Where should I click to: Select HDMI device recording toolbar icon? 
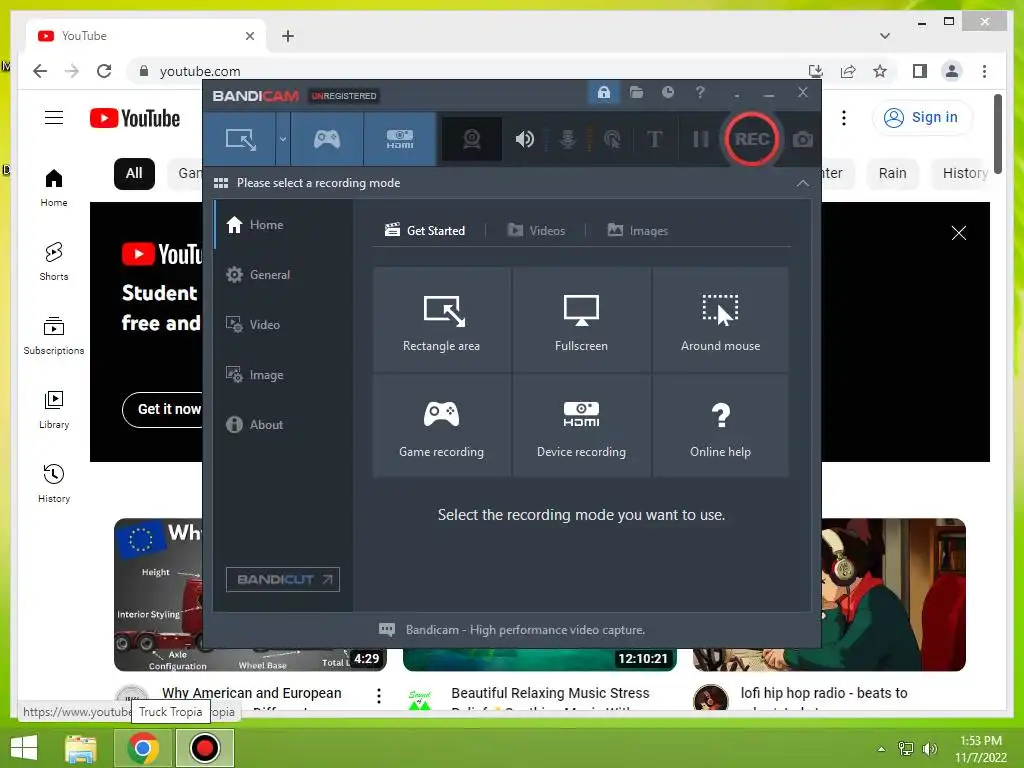[400, 139]
